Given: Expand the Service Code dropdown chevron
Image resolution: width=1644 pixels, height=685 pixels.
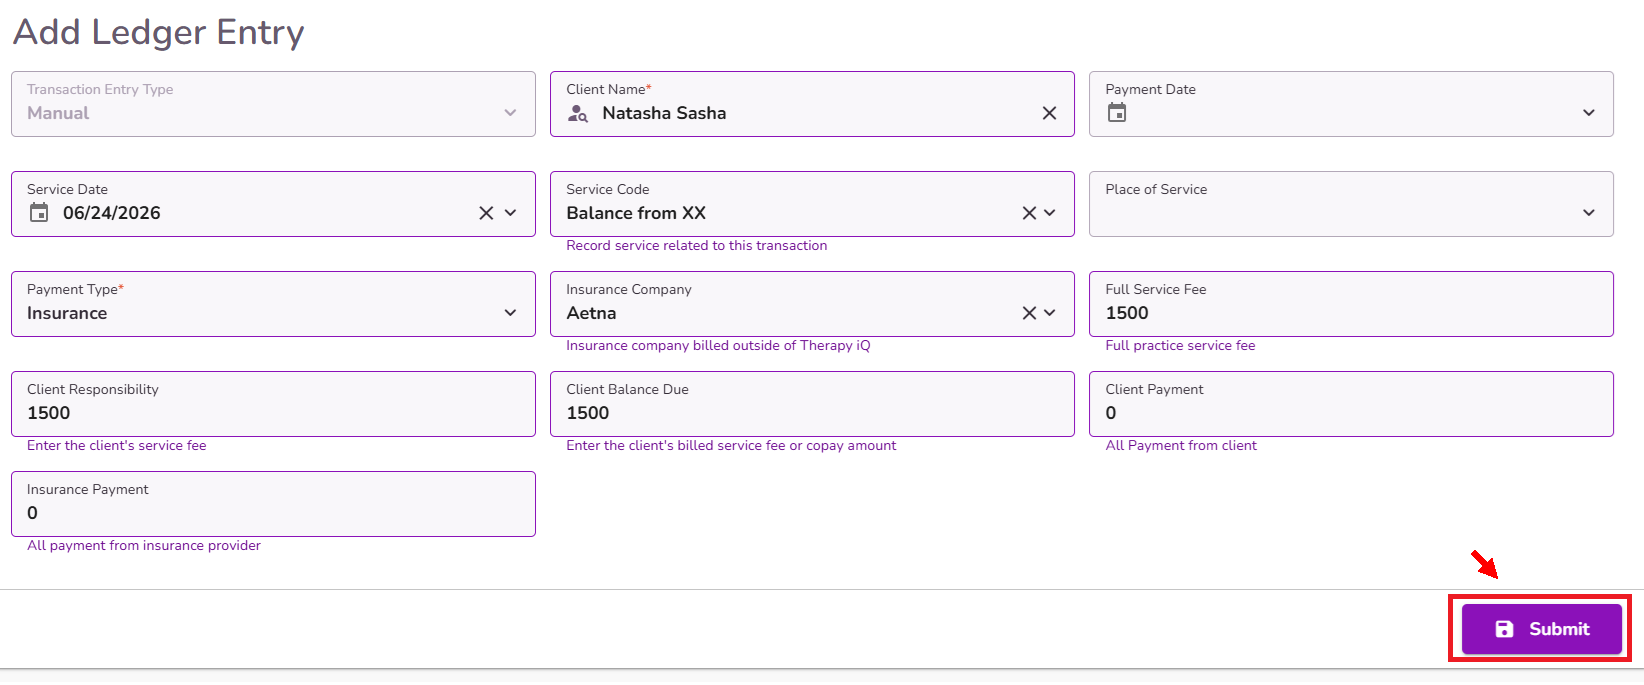Looking at the screenshot, I should (1050, 213).
